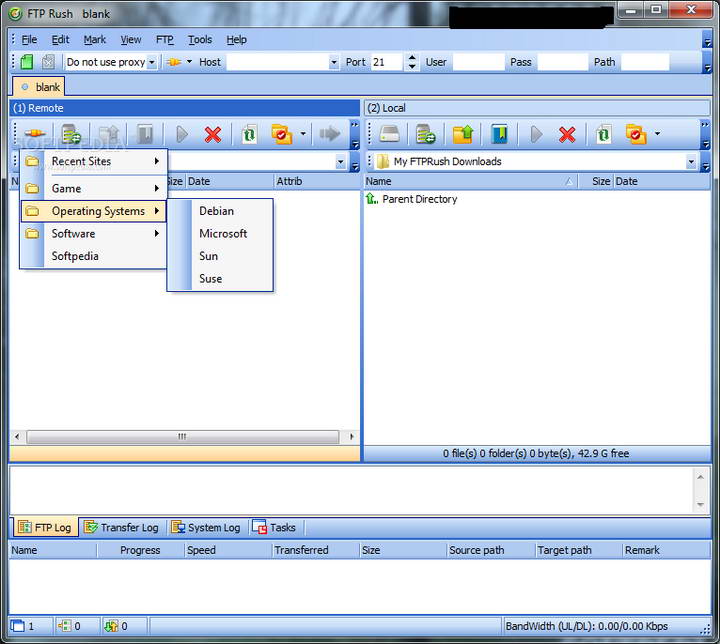Screen dimensions: 720x644
Task: Click the Progress column header in queue
Action: click(140, 550)
